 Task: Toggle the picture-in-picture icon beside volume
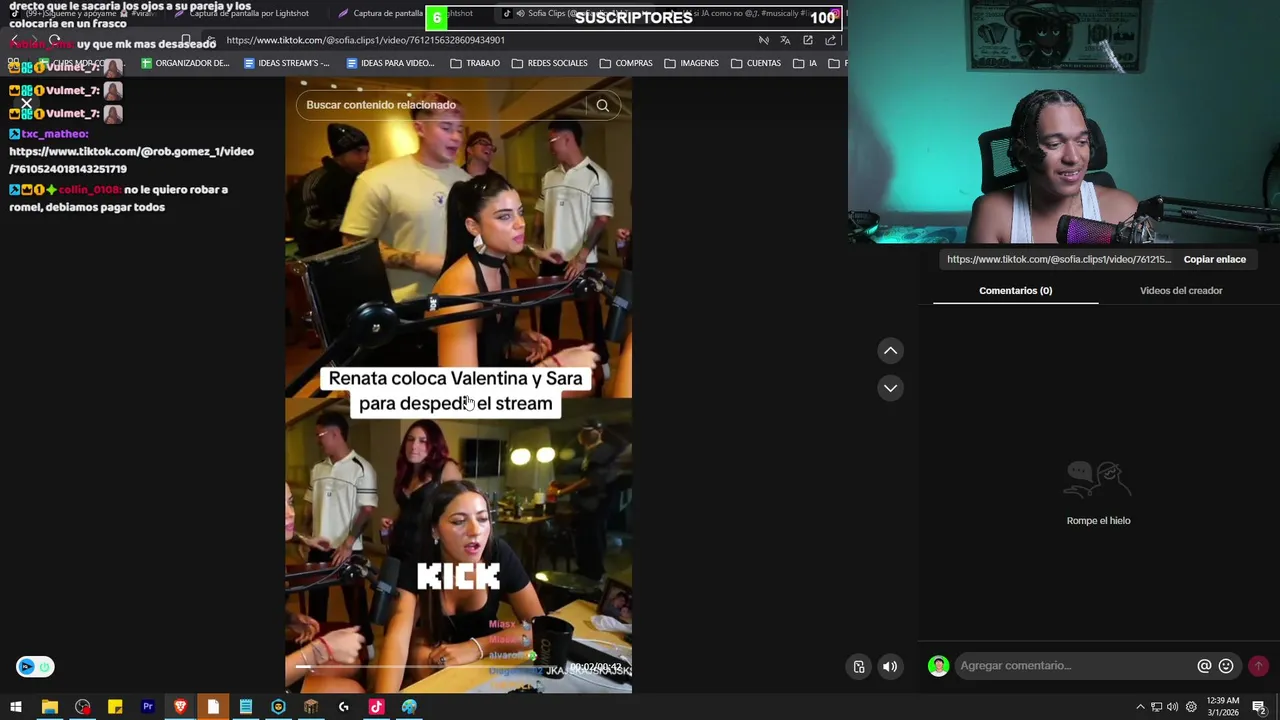pos(859,667)
